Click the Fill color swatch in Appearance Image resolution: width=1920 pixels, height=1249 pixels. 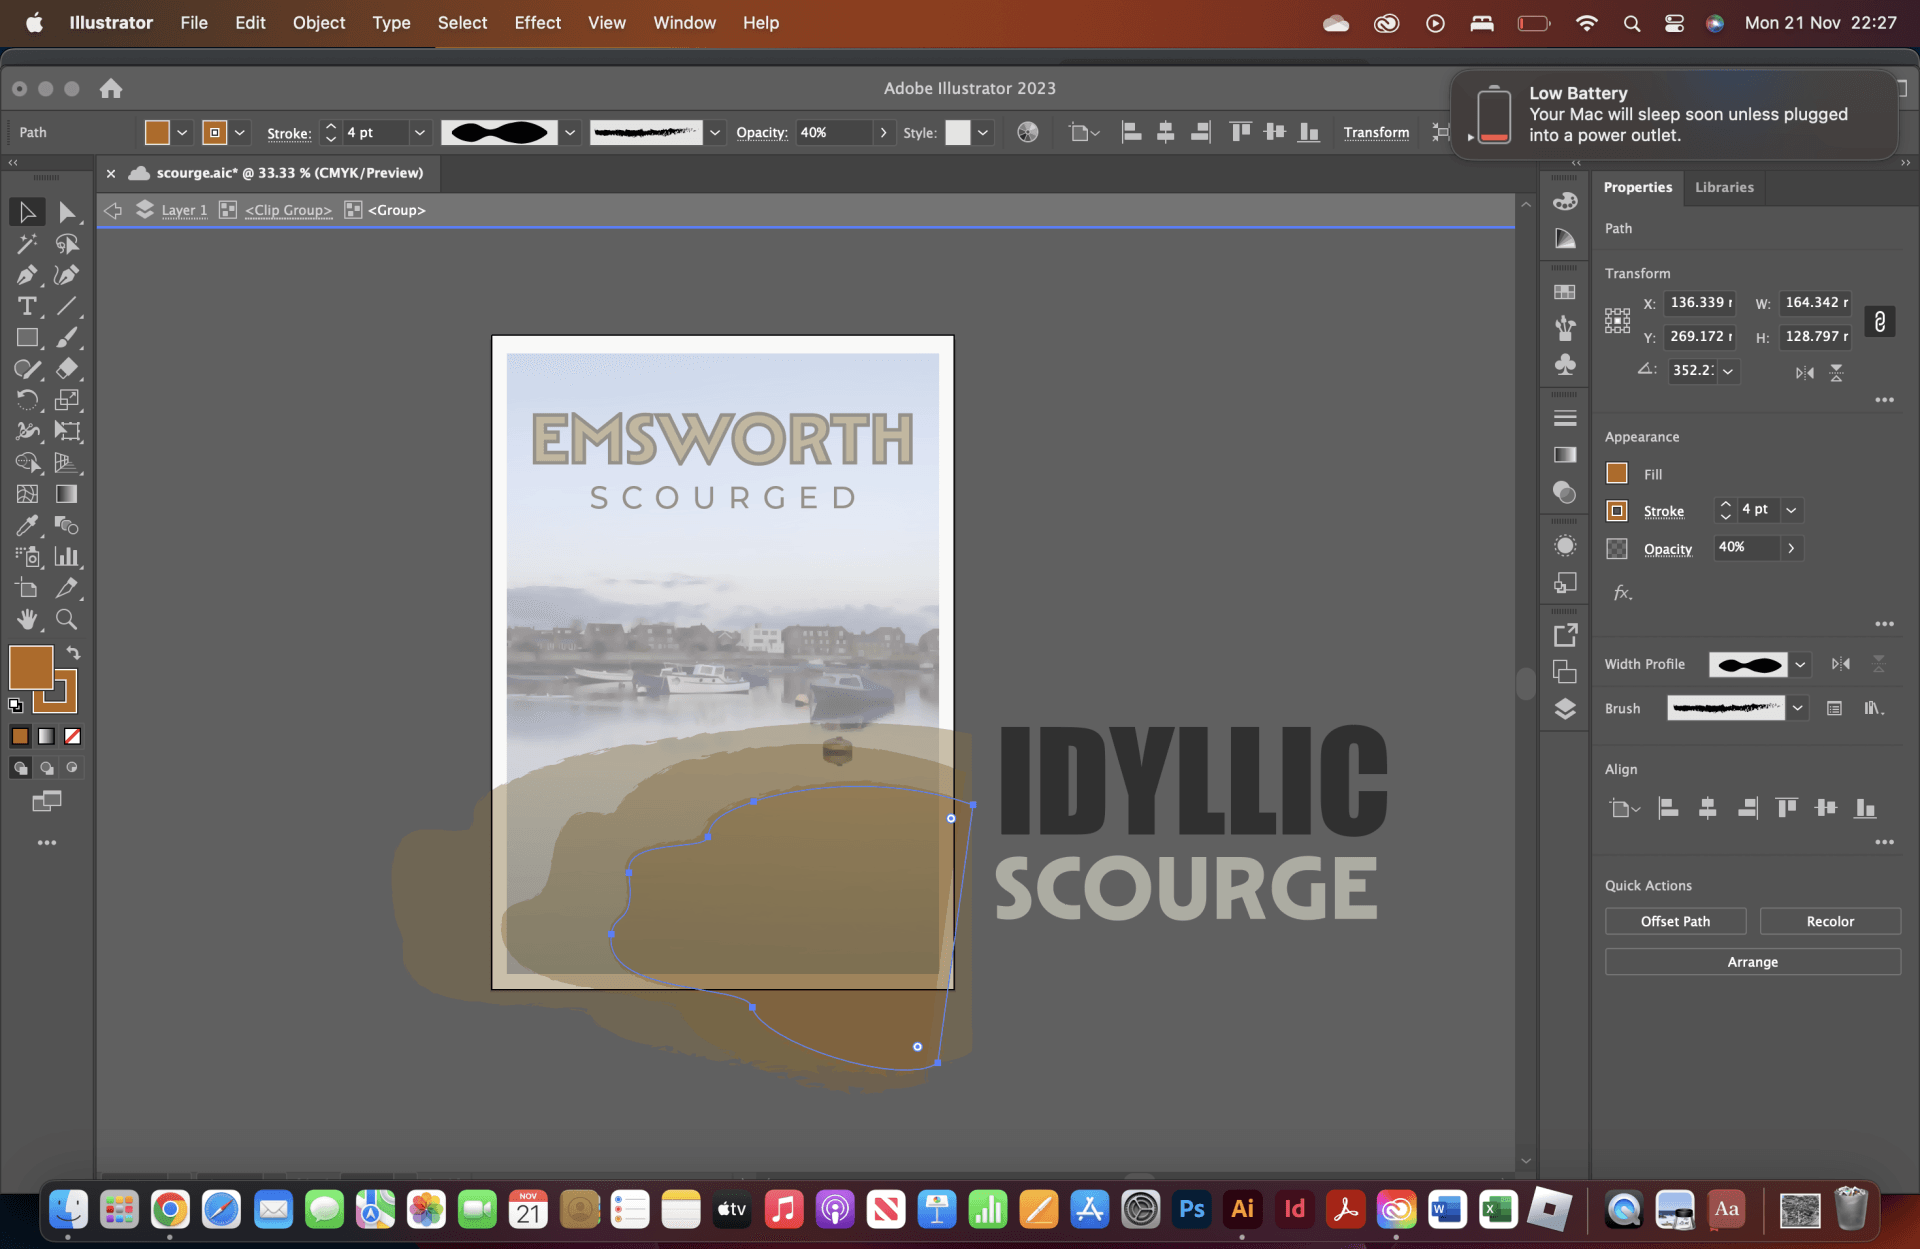point(1616,473)
